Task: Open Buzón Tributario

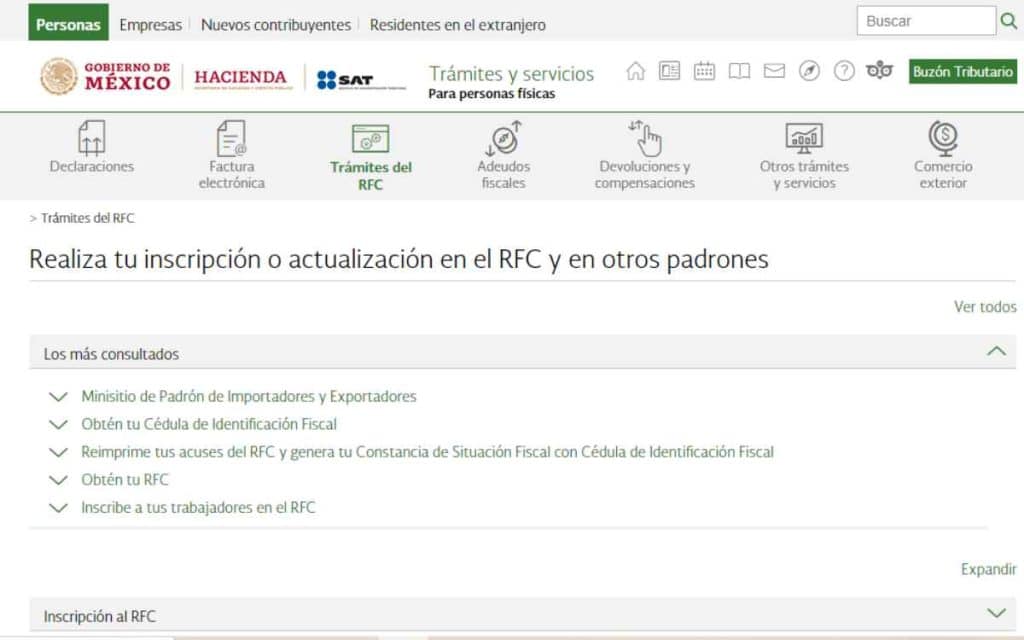Action: tap(961, 72)
